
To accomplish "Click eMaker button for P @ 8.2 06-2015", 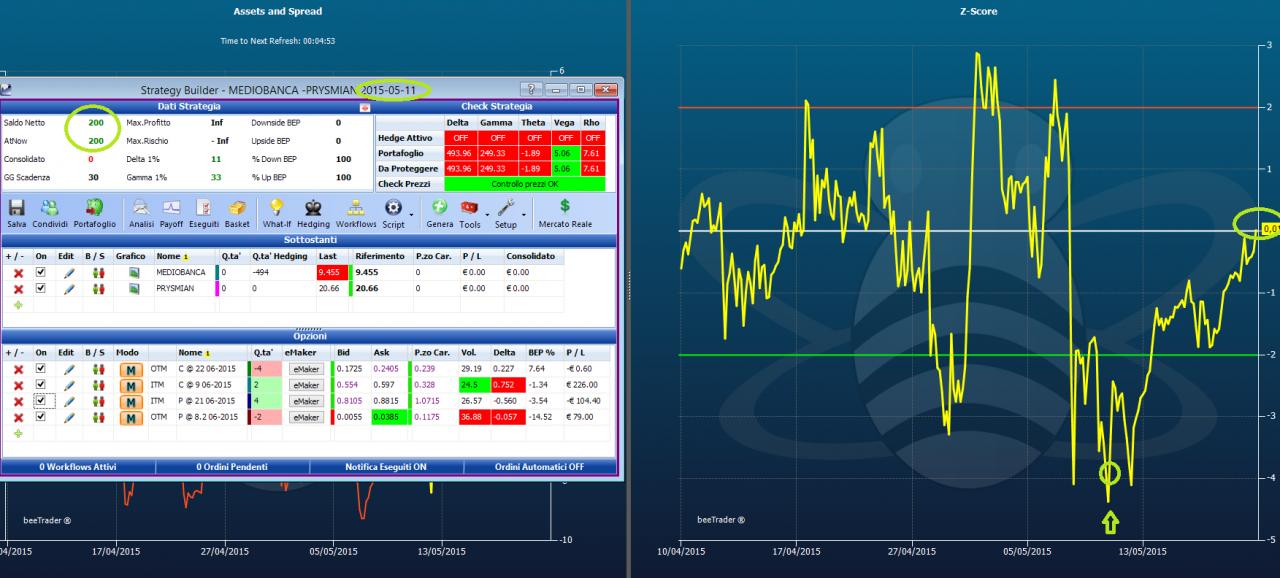I will [x=306, y=417].
